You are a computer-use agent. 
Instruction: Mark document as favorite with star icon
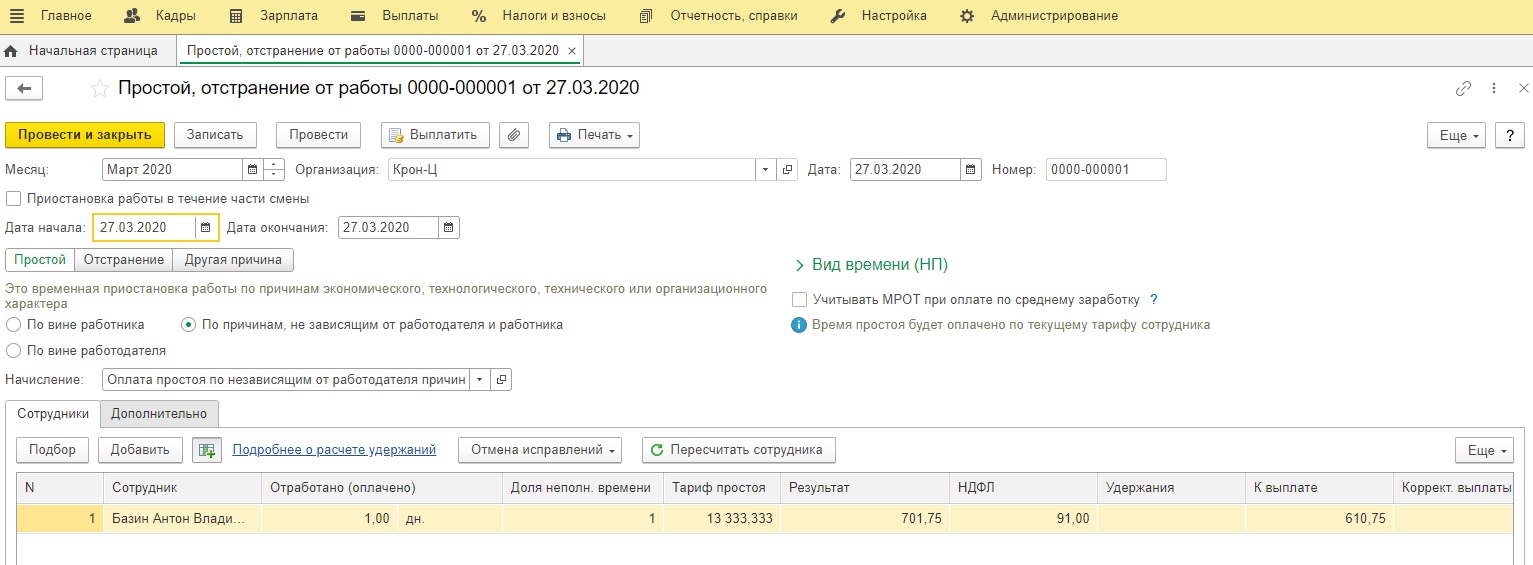coord(100,89)
